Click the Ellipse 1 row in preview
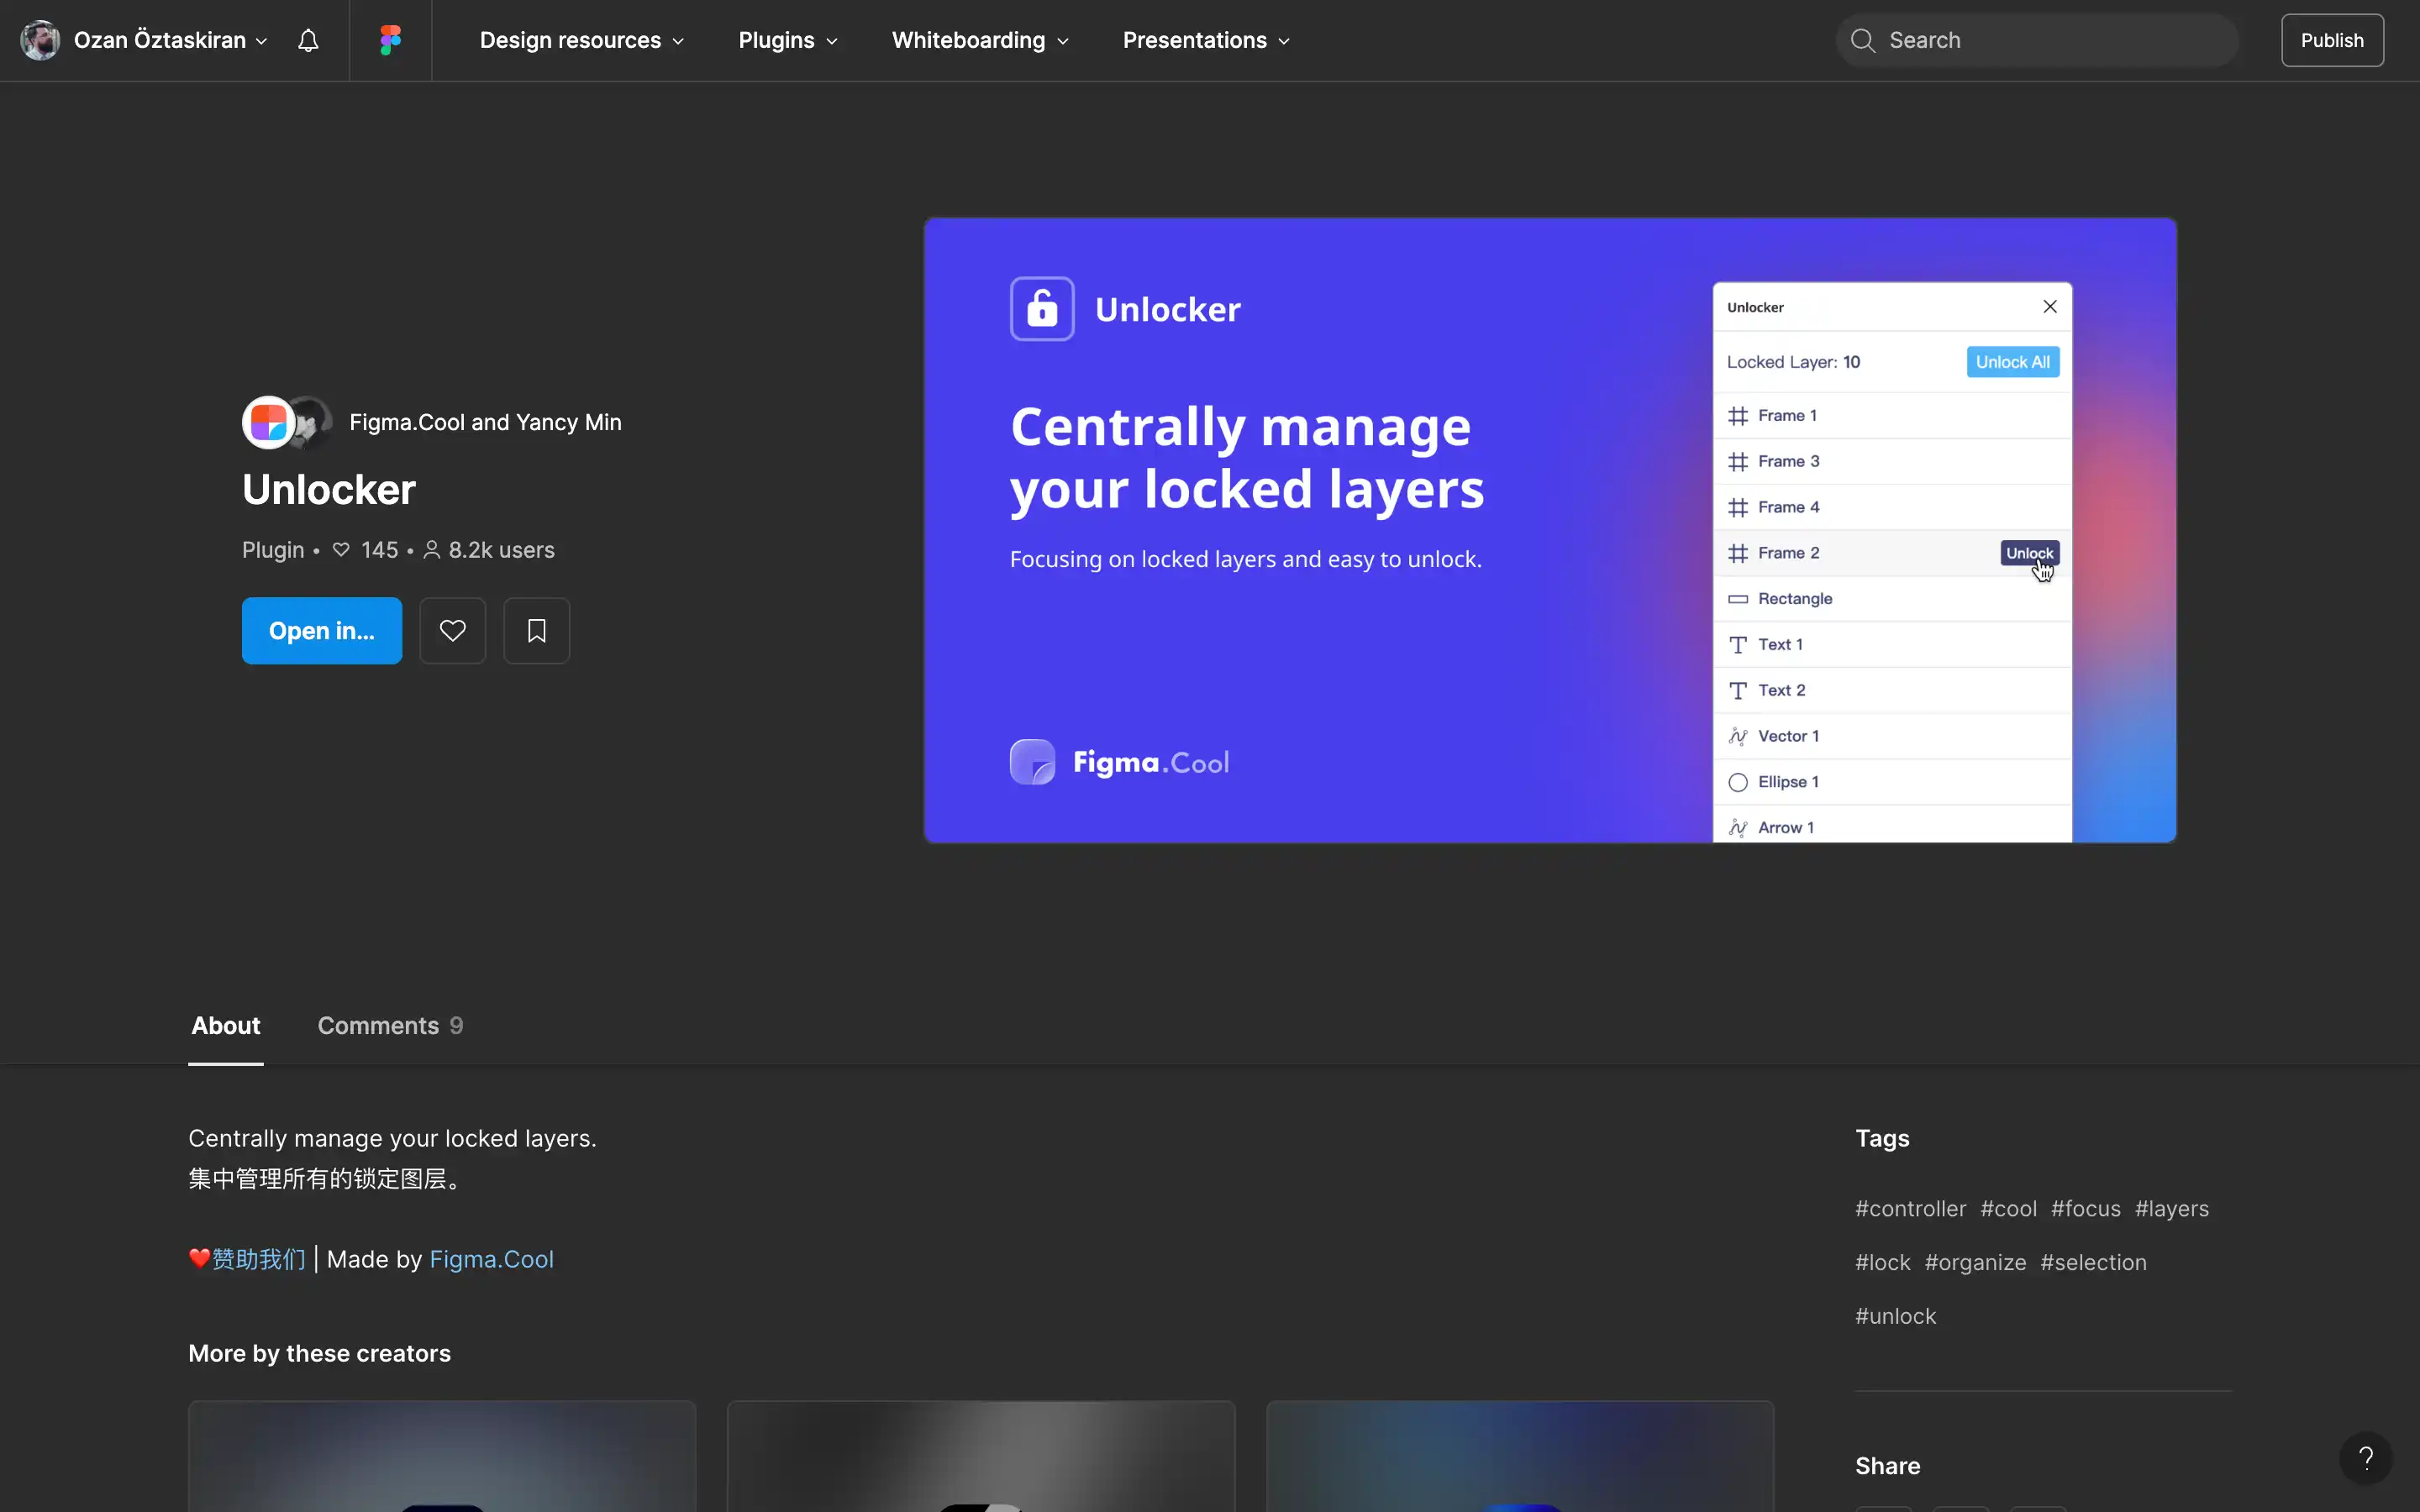Screen dimensions: 2420x1512 coord(1892,781)
